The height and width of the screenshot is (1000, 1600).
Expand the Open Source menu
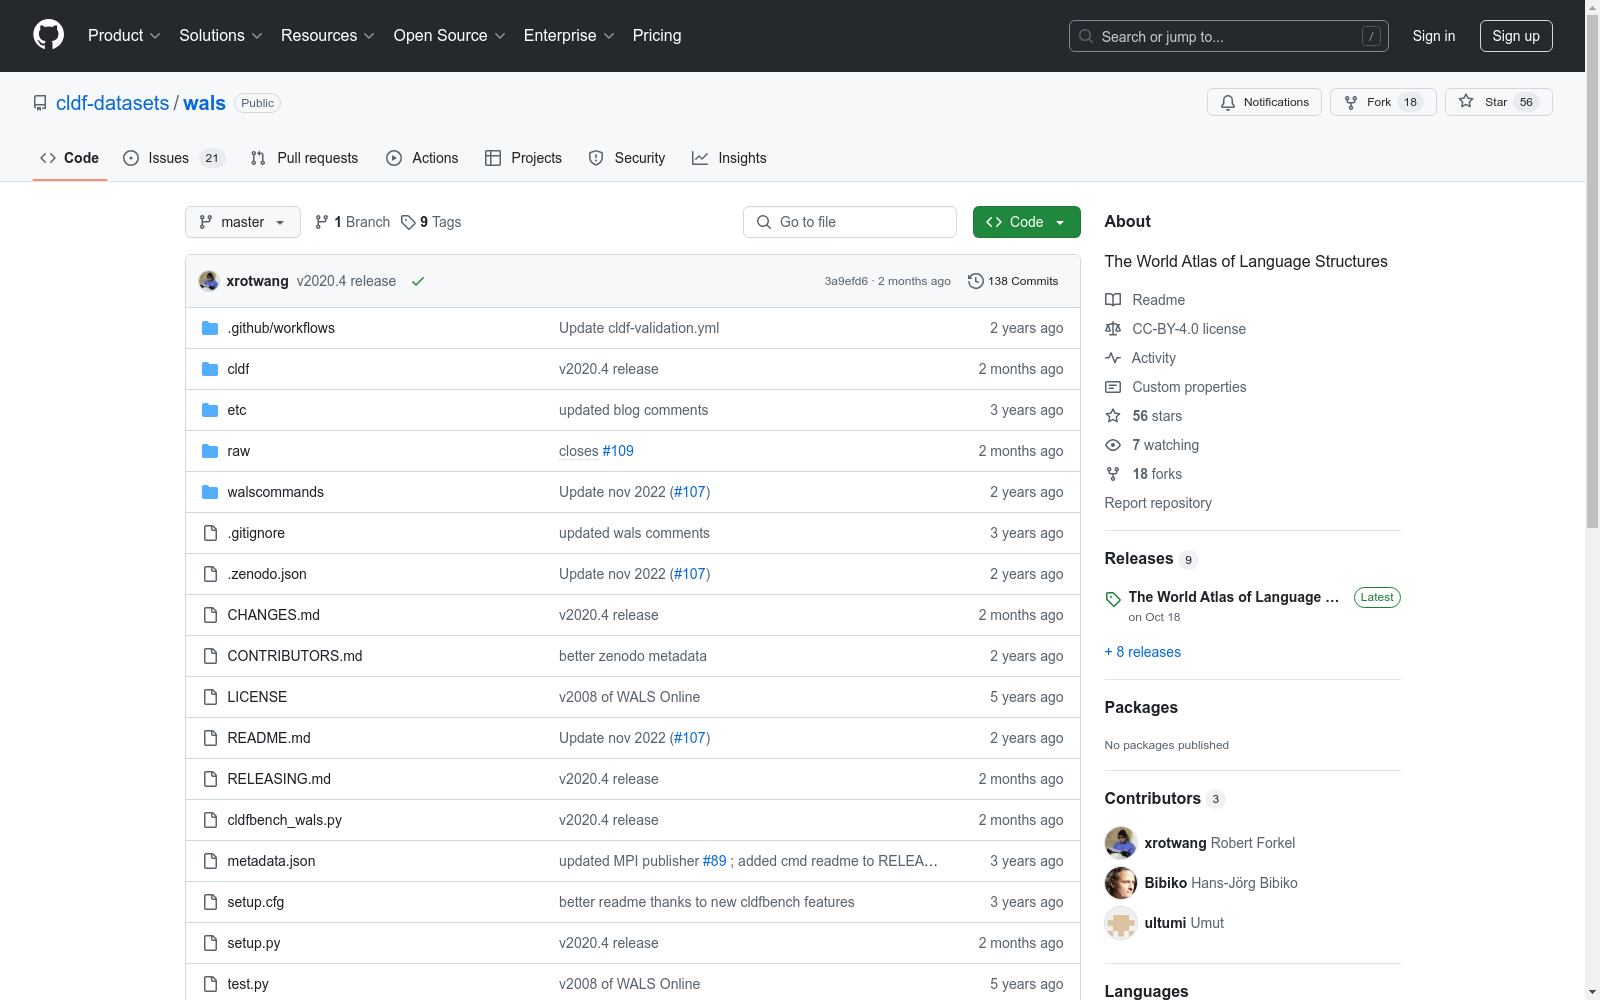450,35
